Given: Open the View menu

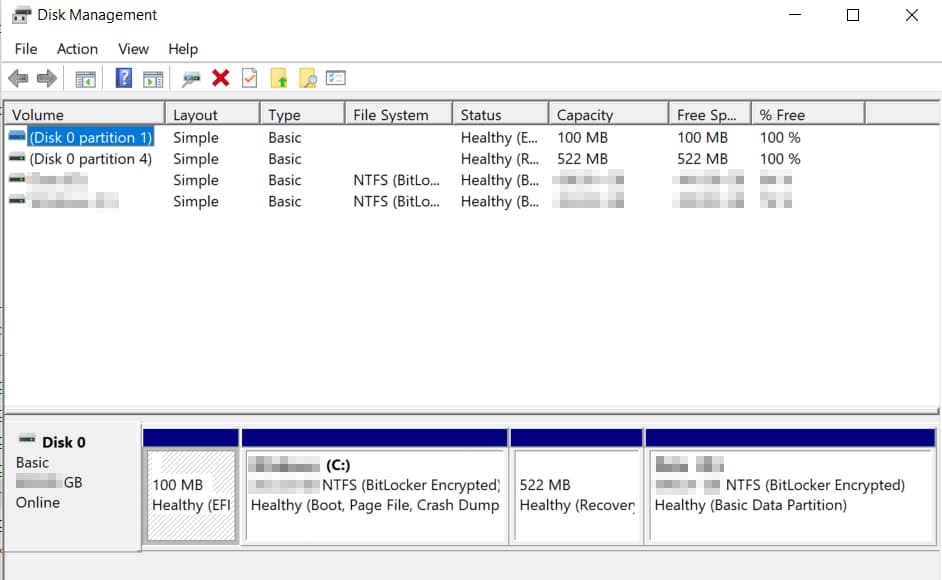Looking at the screenshot, I should point(133,48).
